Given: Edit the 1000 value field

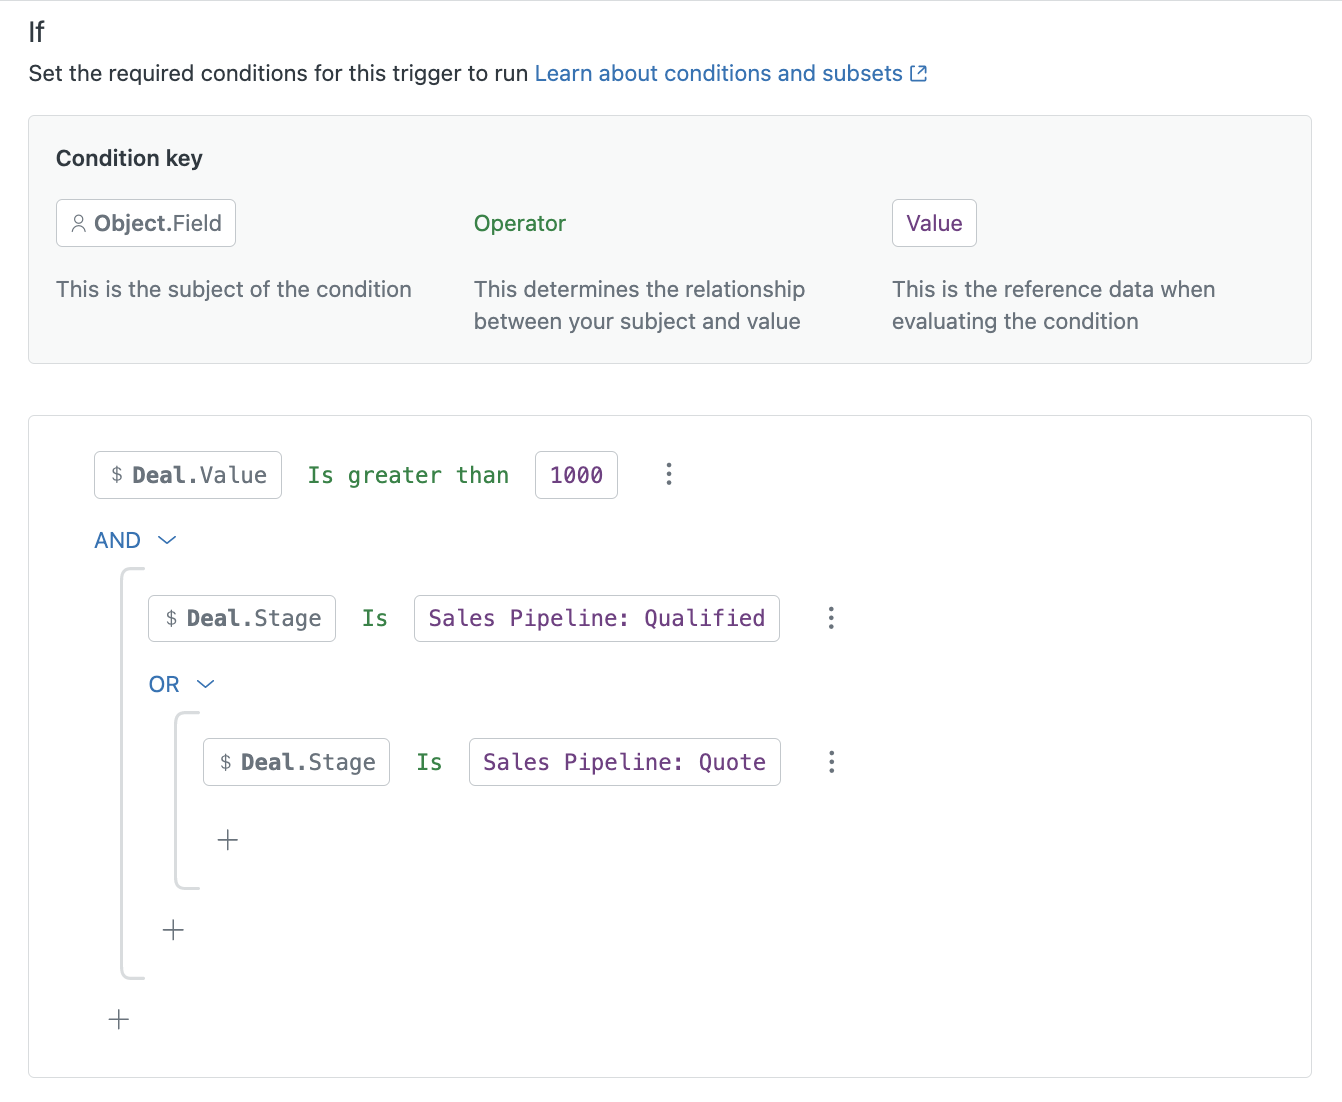Looking at the screenshot, I should pyautogui.click(x=576, y=475).
